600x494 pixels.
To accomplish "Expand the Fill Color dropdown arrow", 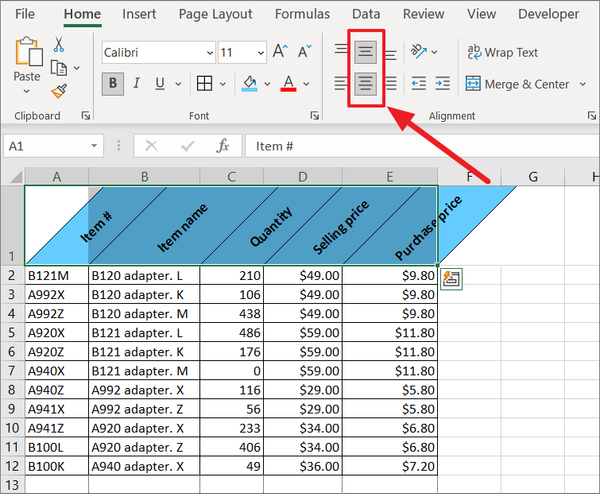I will click(x=267, y=83).
